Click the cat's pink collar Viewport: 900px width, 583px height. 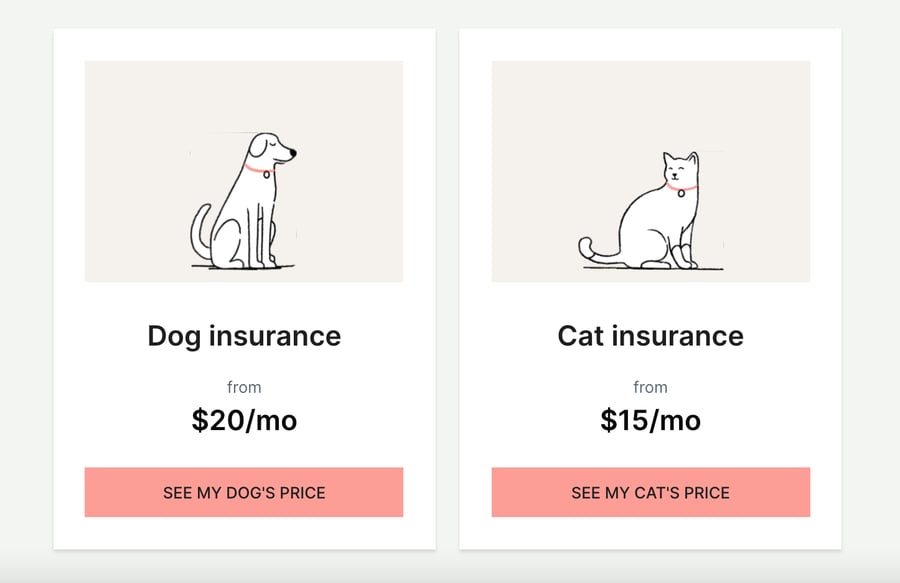[x=681, y=186]
